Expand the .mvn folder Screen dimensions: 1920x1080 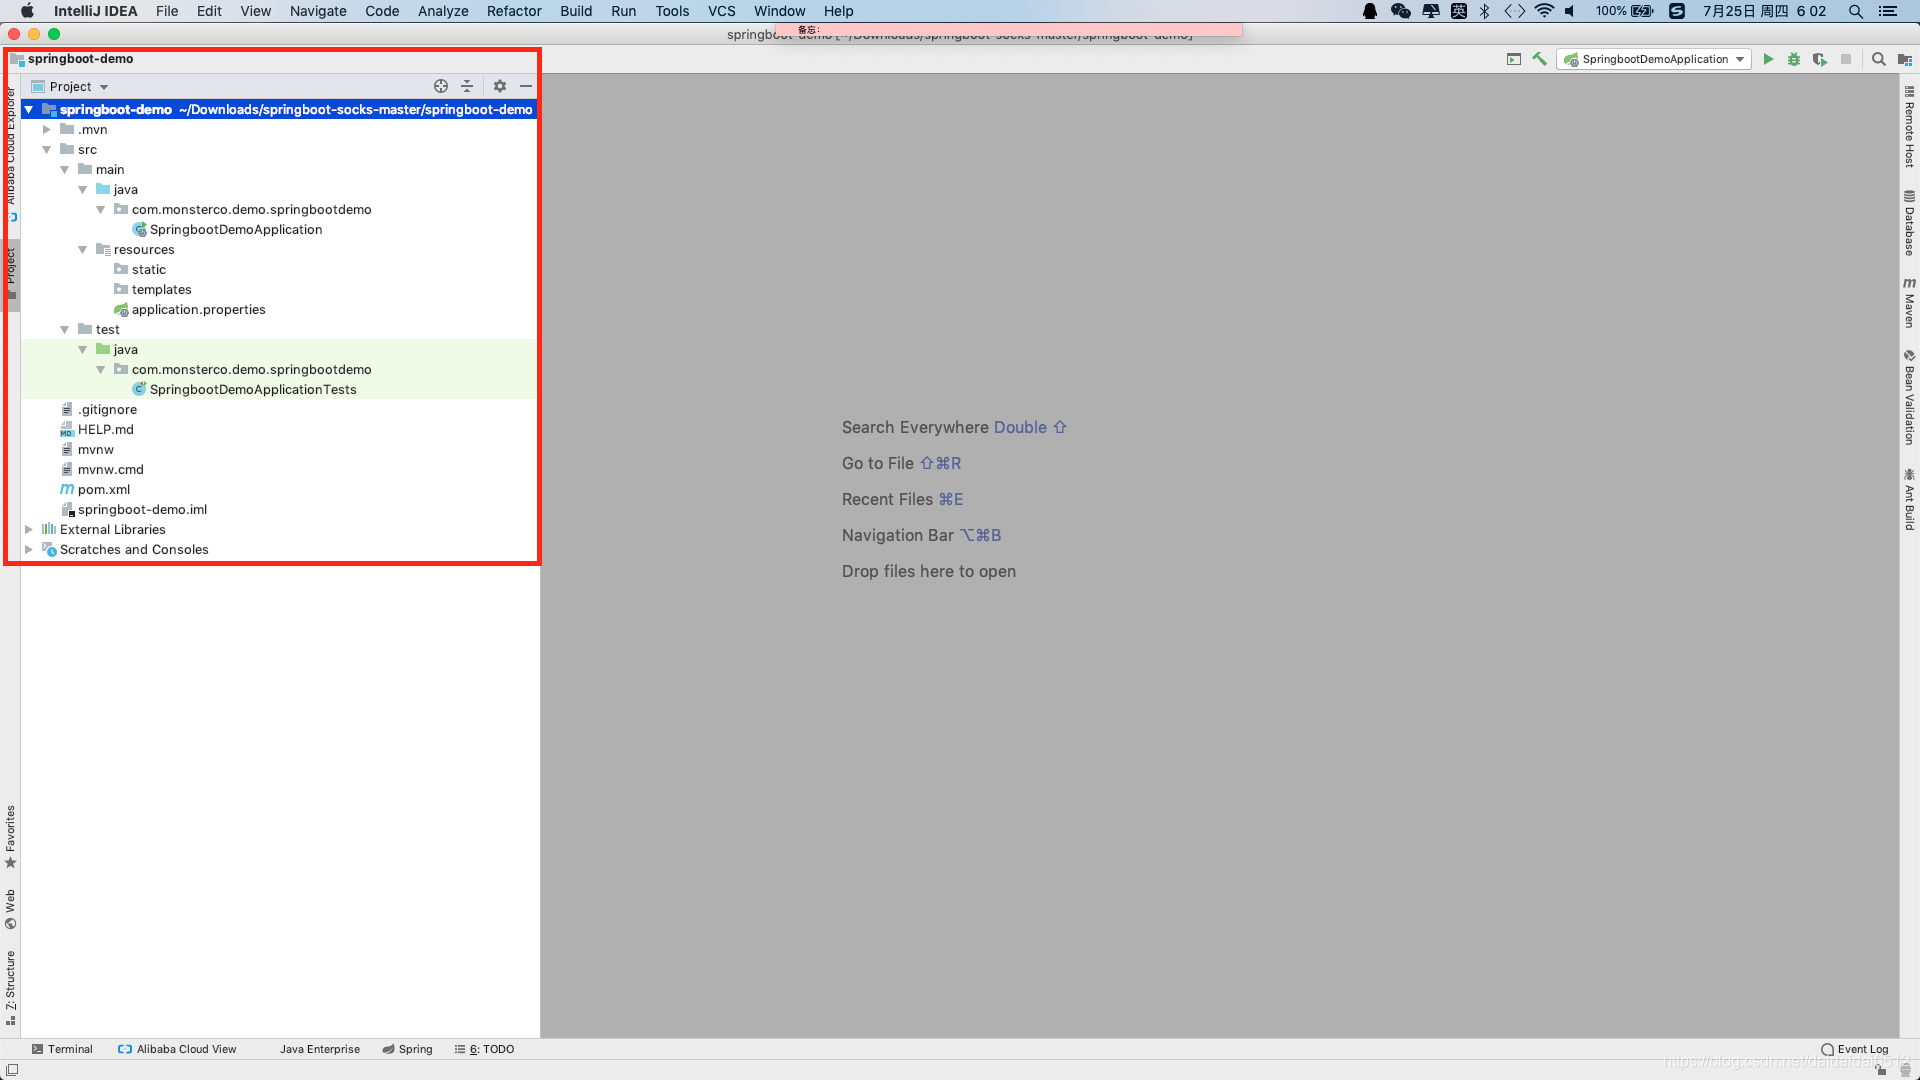click(x=47, y=129)
